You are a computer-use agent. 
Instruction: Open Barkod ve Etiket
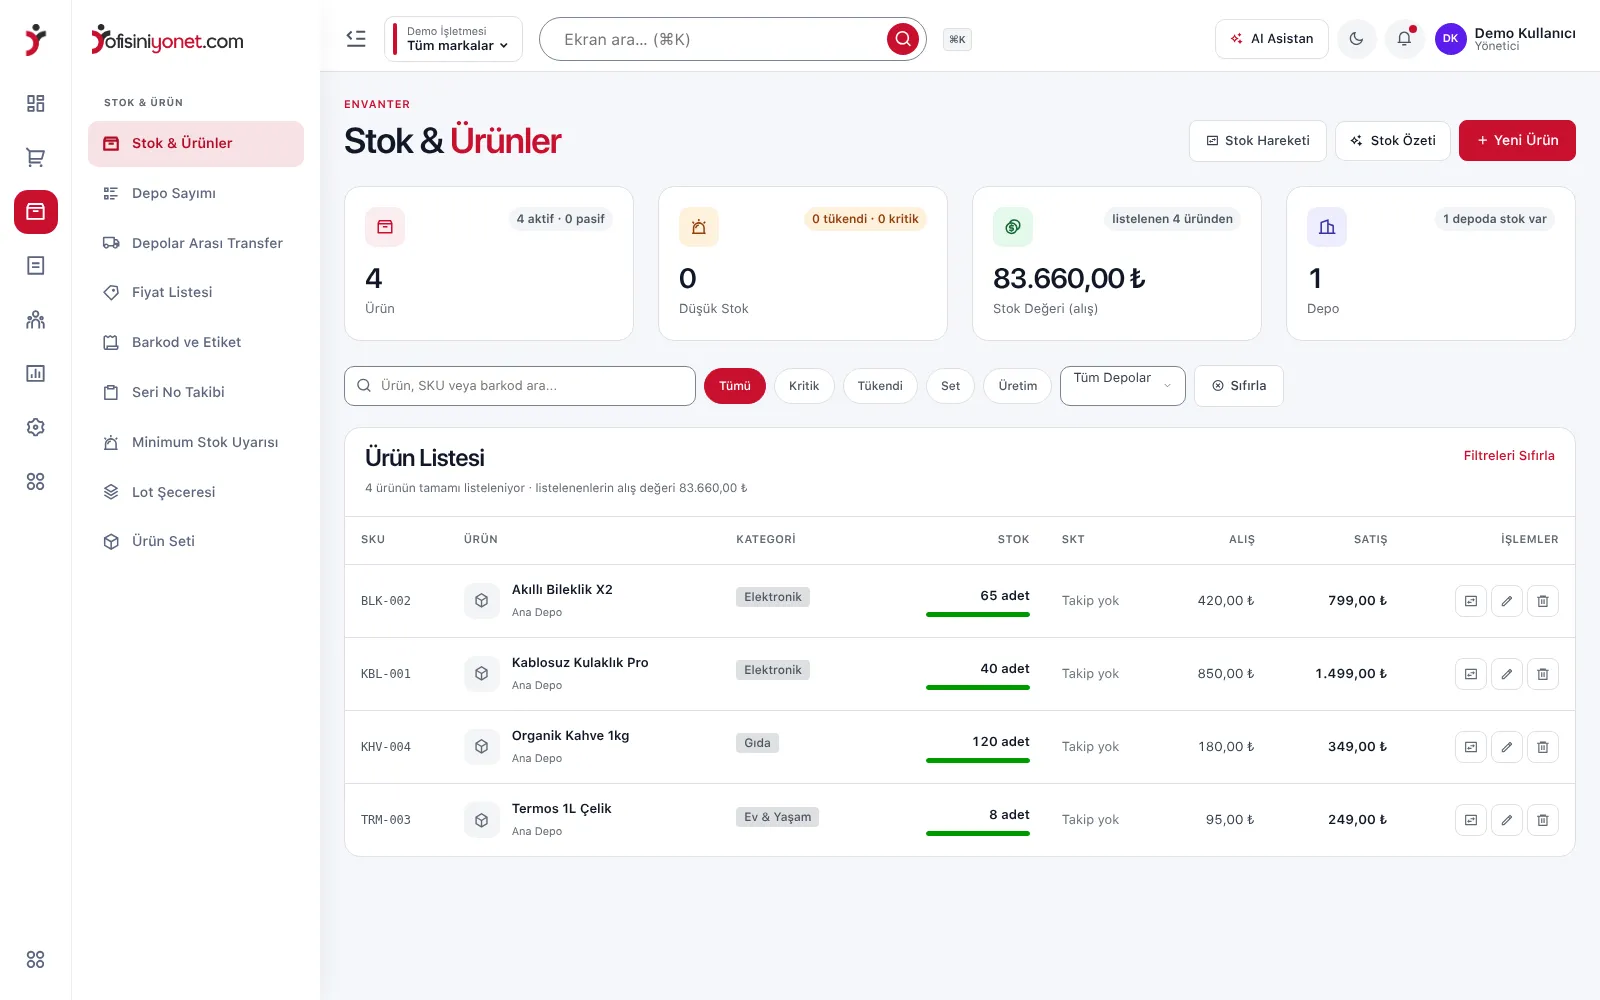196,342
